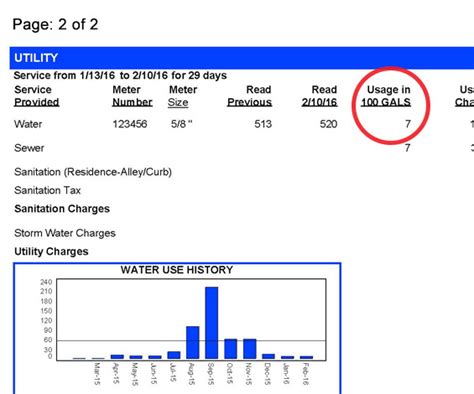The height and width of the screenshot is (394, 474).
Task: Click the Nov-15 bar in the chart
Action: [x=250, y=349]
